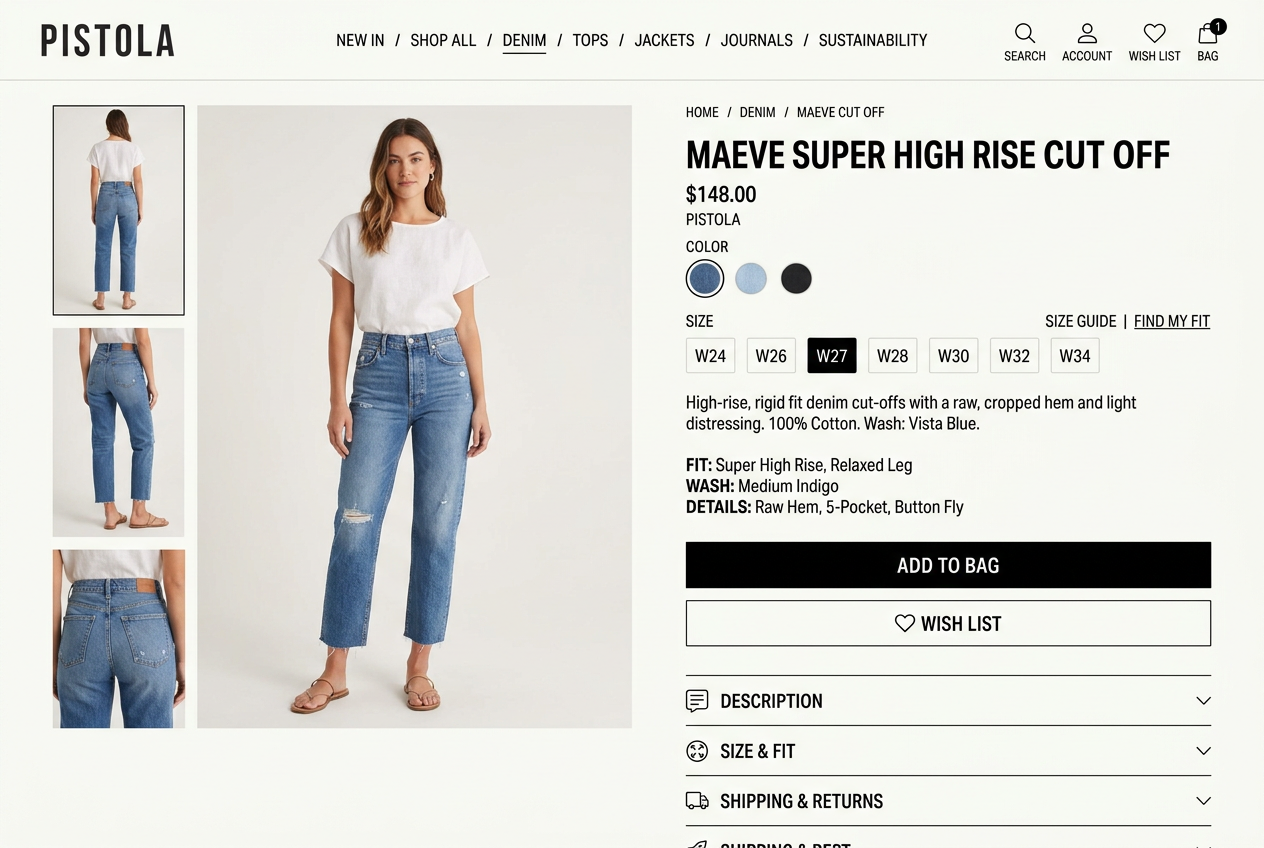Viewport: 1264px width, 848px height.
Task: Select the light blue color swatch
Action: [x=751, y=279]
